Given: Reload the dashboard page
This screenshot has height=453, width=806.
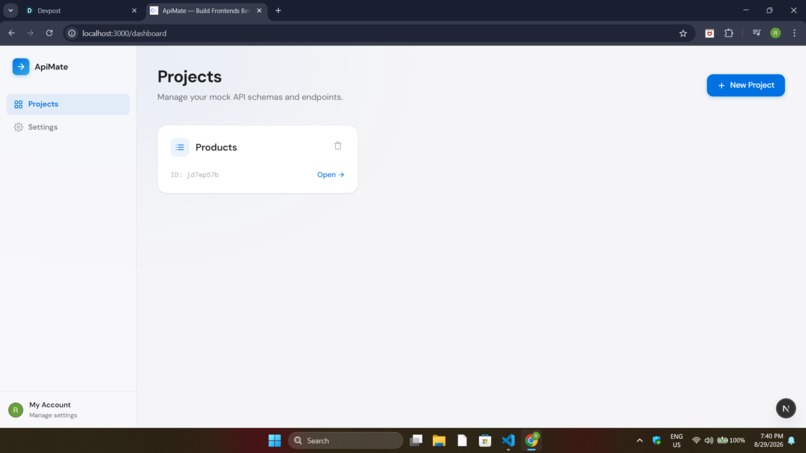Looking at the screenshot, I should point(49,33).
